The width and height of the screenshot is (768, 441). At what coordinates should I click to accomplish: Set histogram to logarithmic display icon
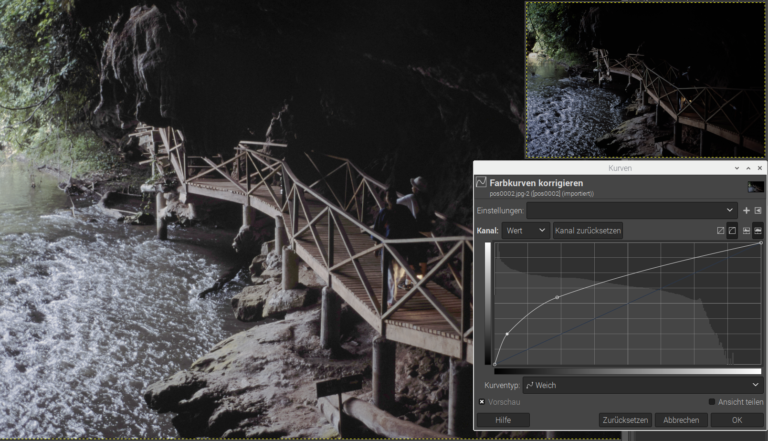pos(758,231)
